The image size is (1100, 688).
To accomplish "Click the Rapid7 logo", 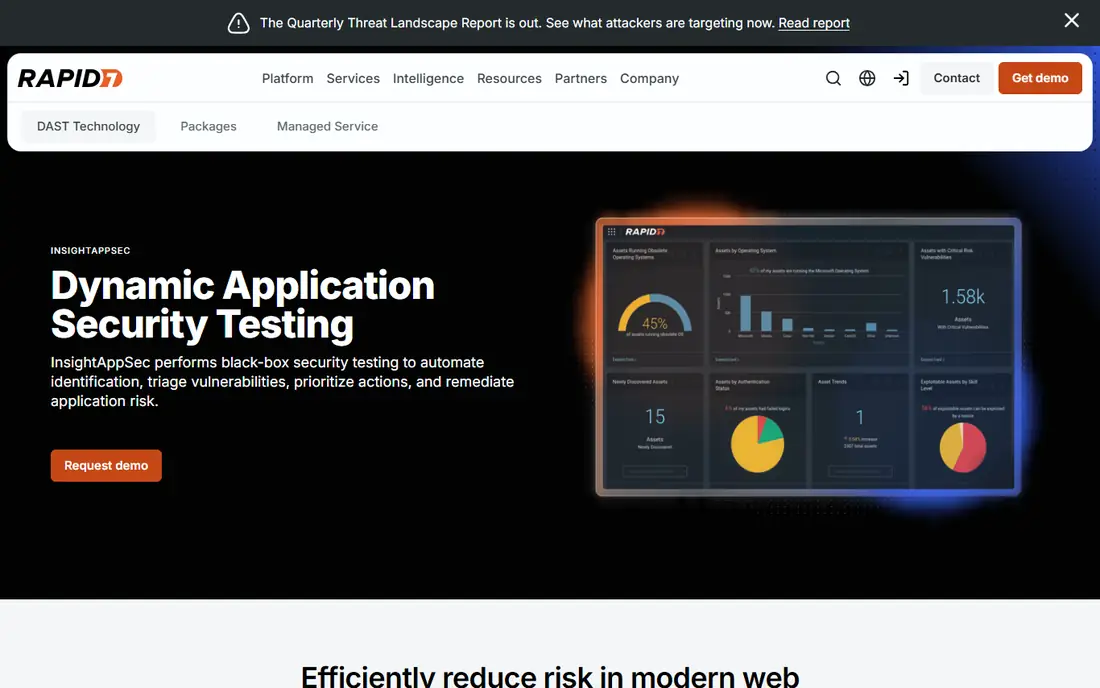I will click(x=70, y=78).
